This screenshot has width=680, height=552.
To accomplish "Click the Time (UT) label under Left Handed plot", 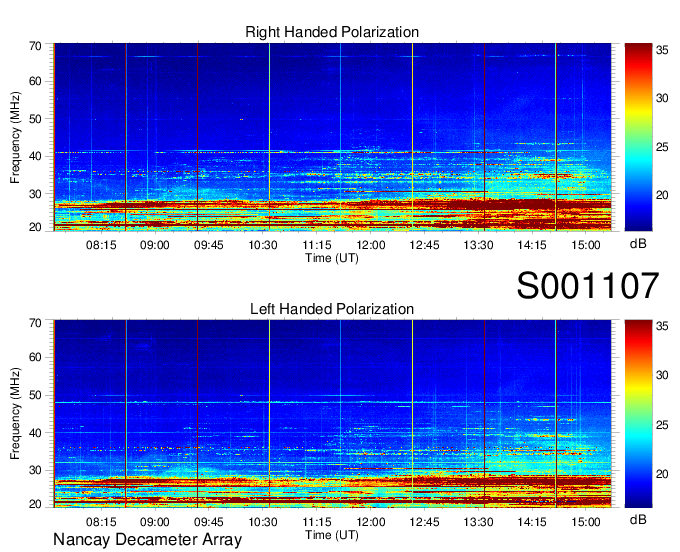I will (x=332, y=535).
